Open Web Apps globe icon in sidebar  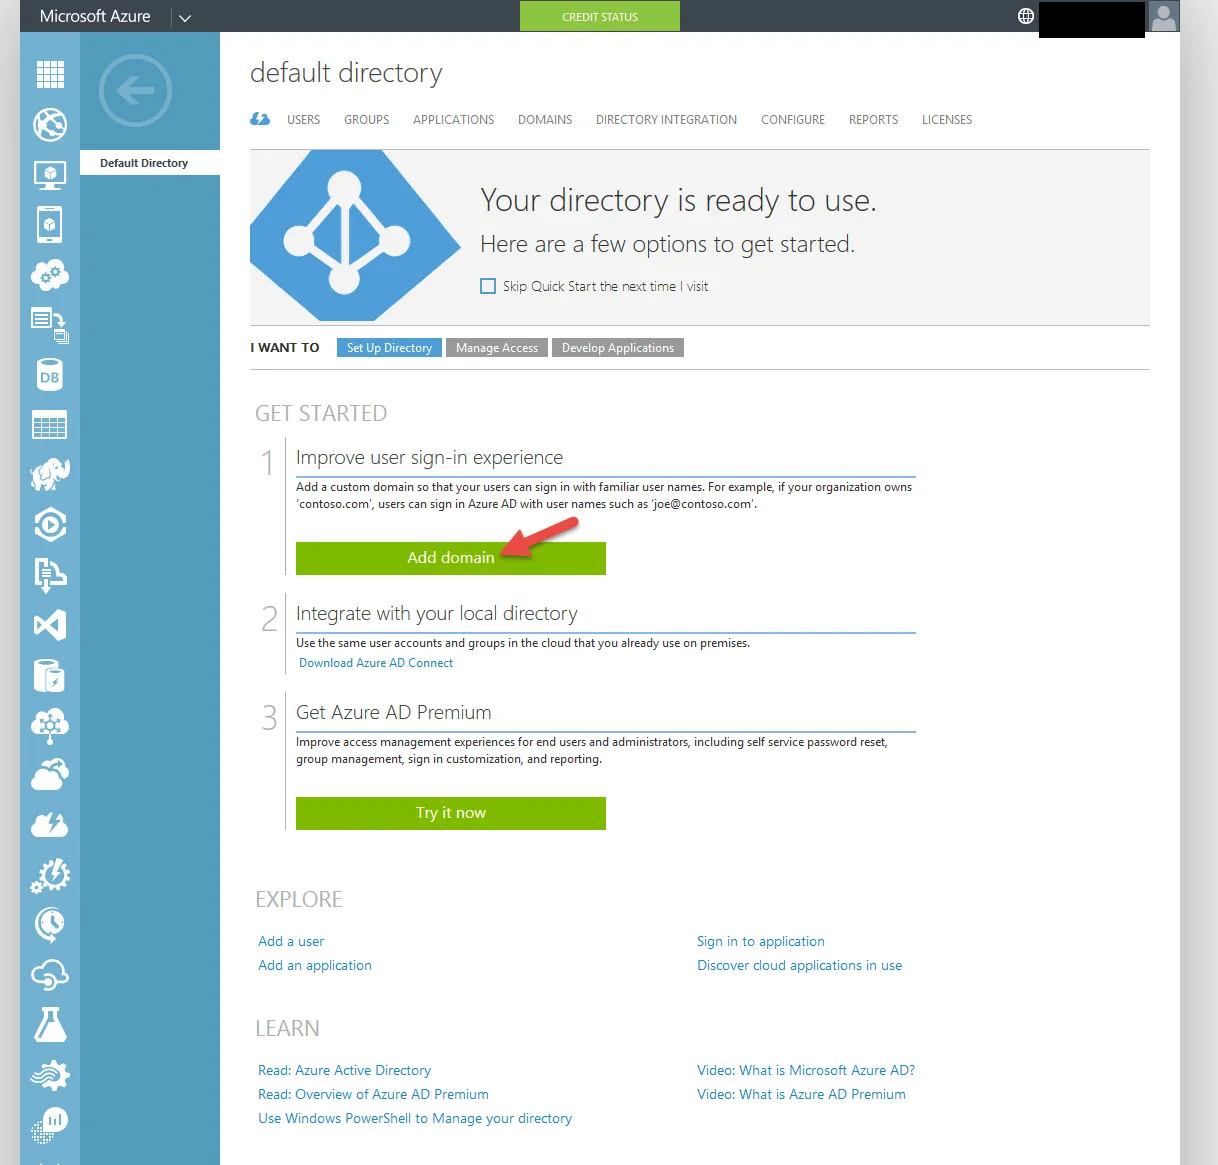(50, 125)
